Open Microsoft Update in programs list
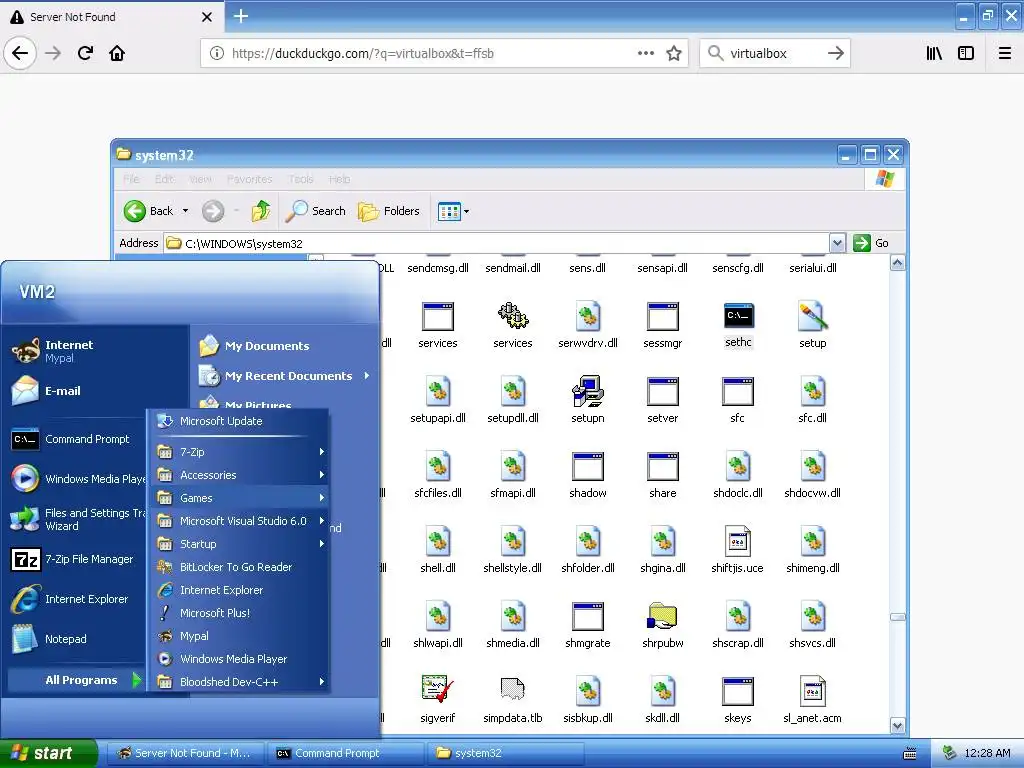Image resolution: width=1024 pixels, height=768 pixels. coord(239,421)
